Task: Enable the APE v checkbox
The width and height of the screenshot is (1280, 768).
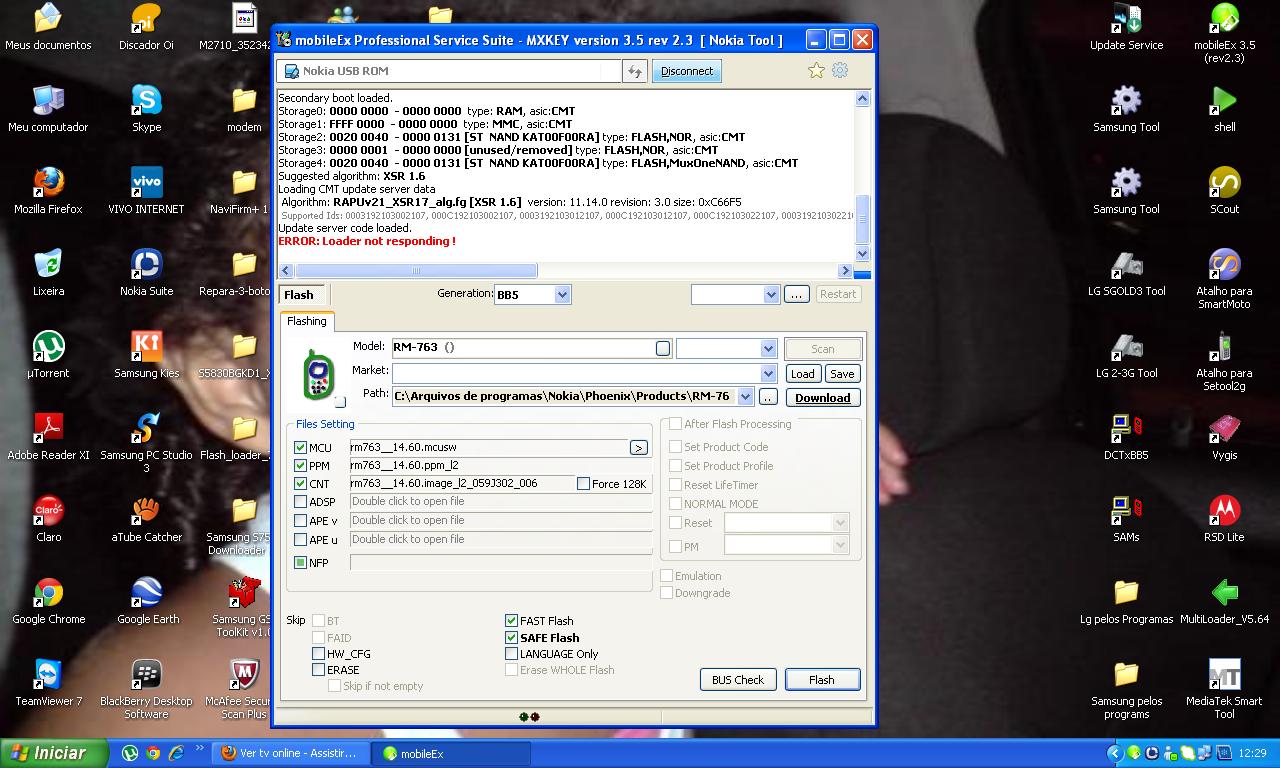Action: 300,521
